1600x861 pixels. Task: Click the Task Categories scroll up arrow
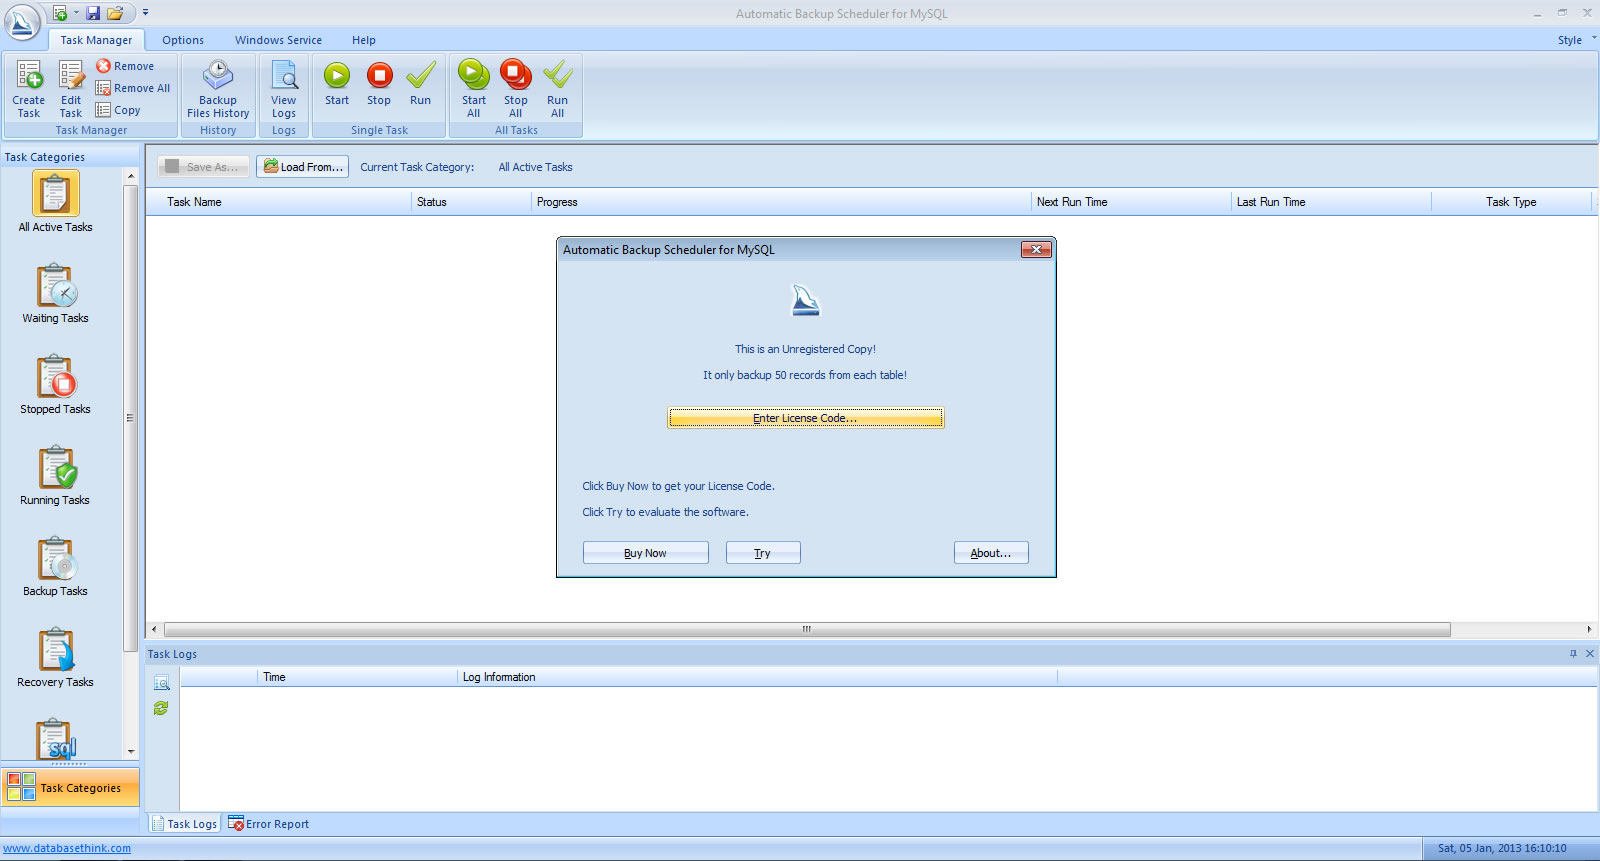pos(131,176)
